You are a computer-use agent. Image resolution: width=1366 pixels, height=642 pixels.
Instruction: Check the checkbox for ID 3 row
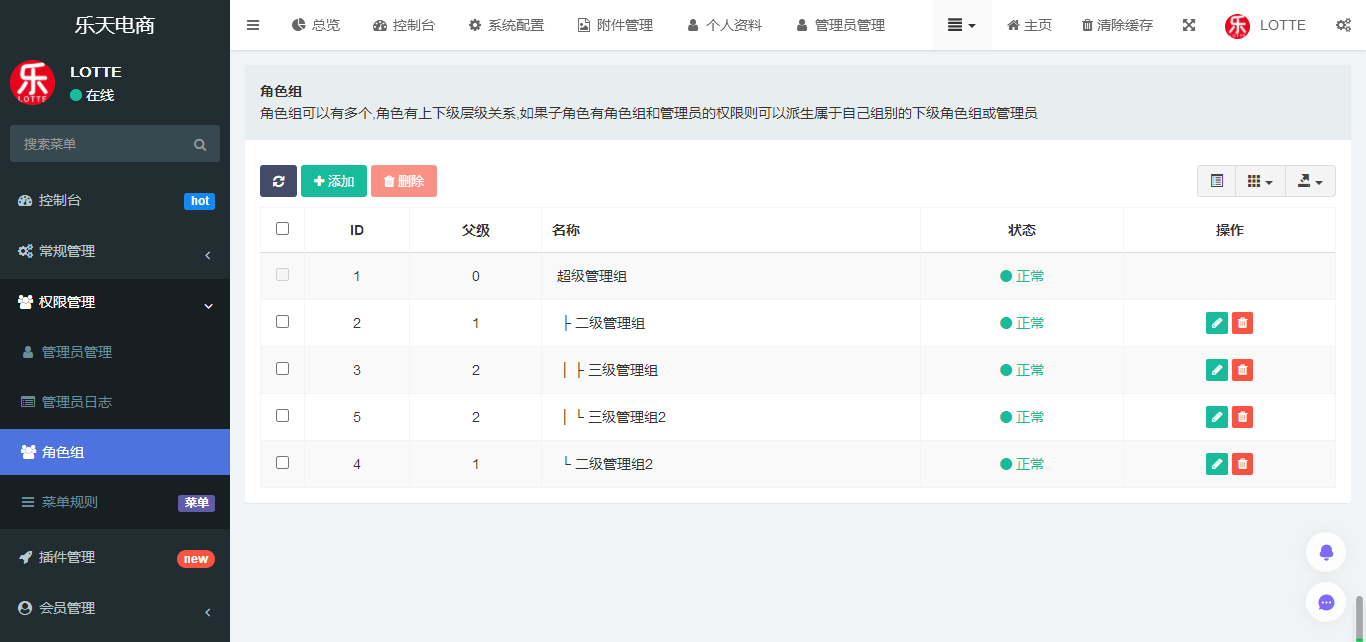point(282,369)
